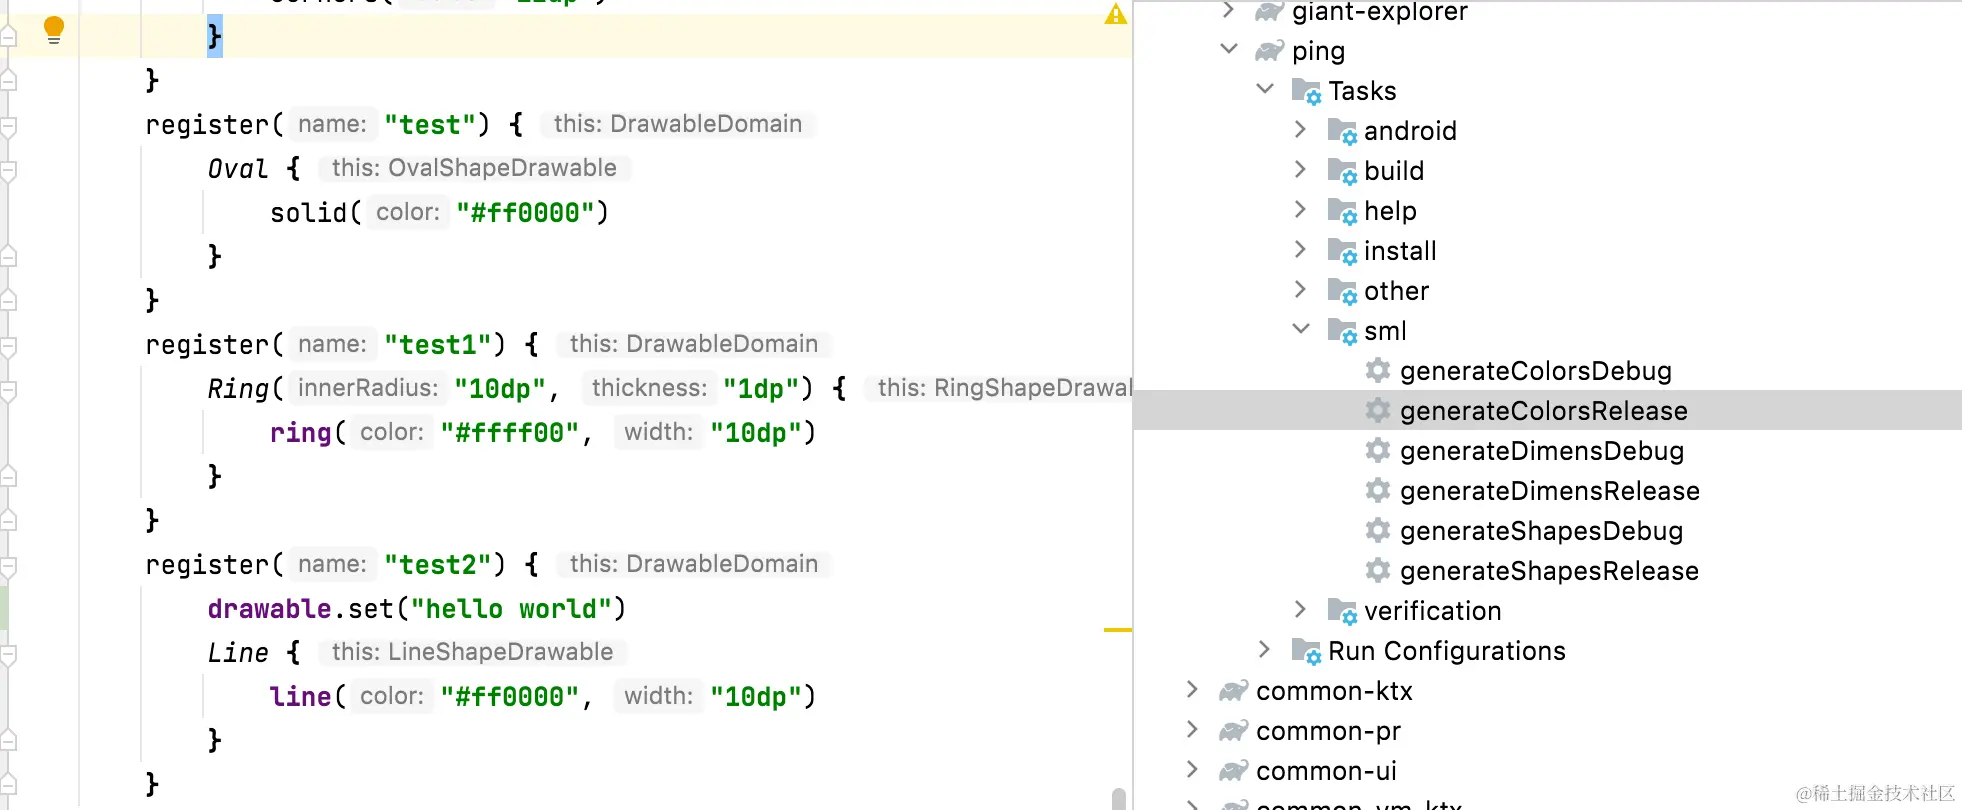The width and height of the screenshot is (1962, 810).
Task: Collapse the sml task group
Action: coord(1301,329)
